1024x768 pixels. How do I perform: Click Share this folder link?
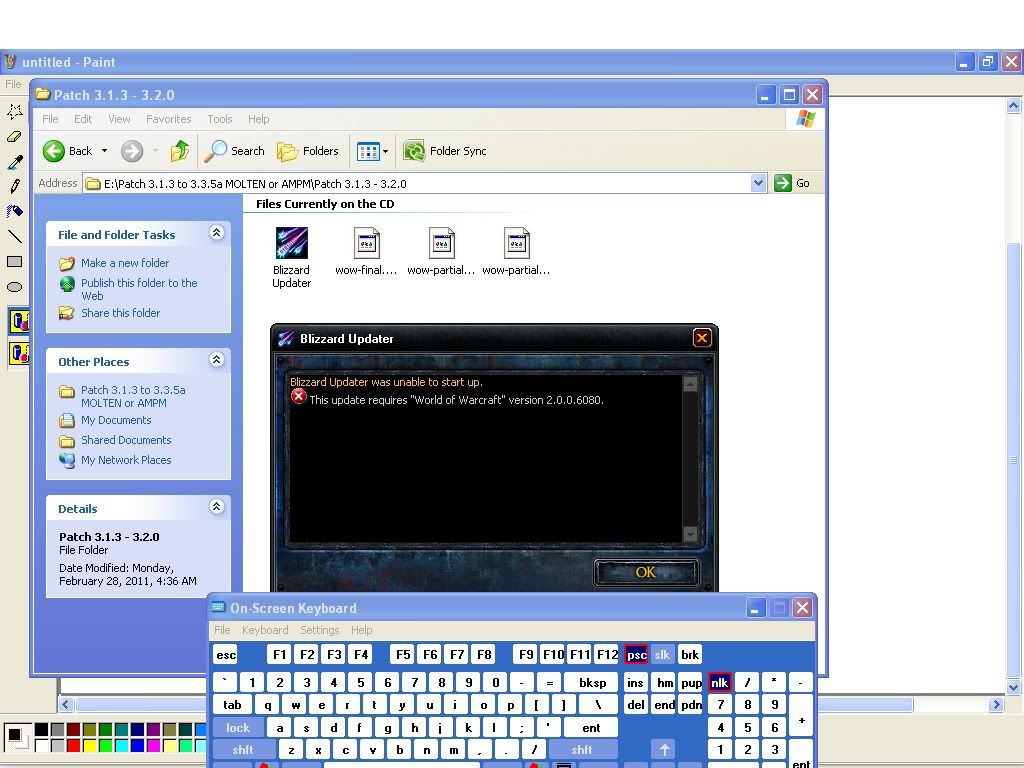click(120, 313)
